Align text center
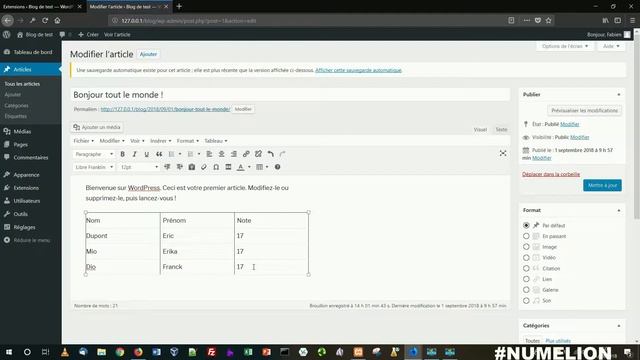This screenshot has width=640, height=360. (x=221, y=154)
